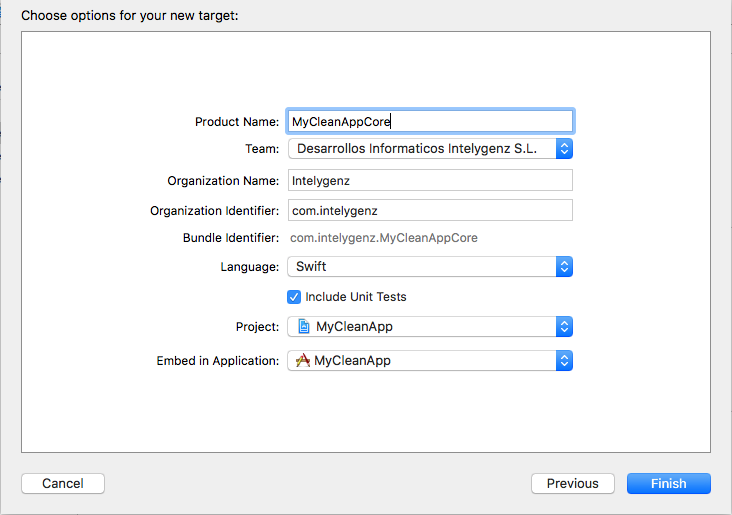This screenshot has height=515, width=732.
Task: Click the blue Finish button
Action: point(668,484)
